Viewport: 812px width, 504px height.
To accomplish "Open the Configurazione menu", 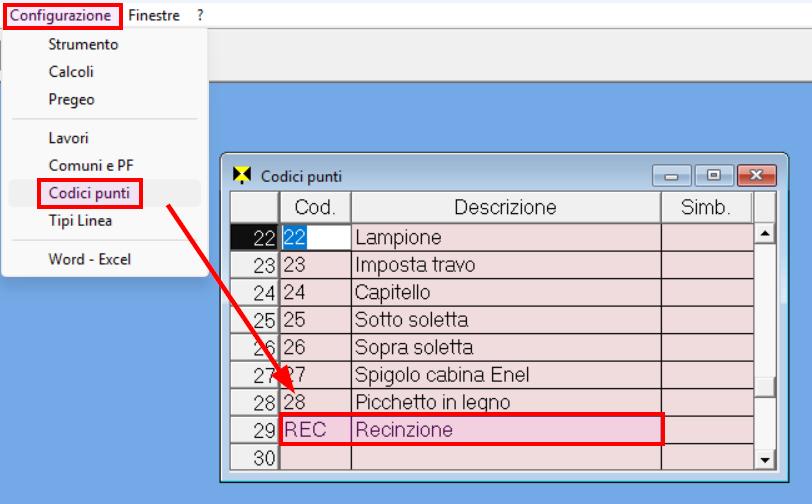I will coord(61,16).
